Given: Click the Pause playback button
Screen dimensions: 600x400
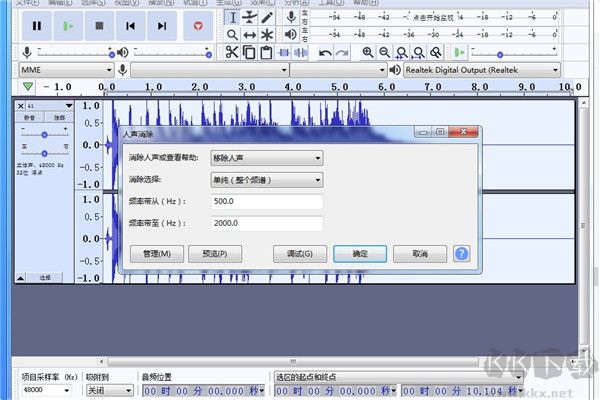Looking at the screenshot, I should tap(37, 25).
